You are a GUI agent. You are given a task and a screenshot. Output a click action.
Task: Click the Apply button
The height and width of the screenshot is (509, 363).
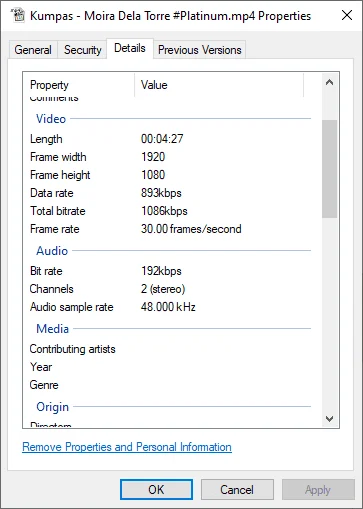(x=318, y=490)
